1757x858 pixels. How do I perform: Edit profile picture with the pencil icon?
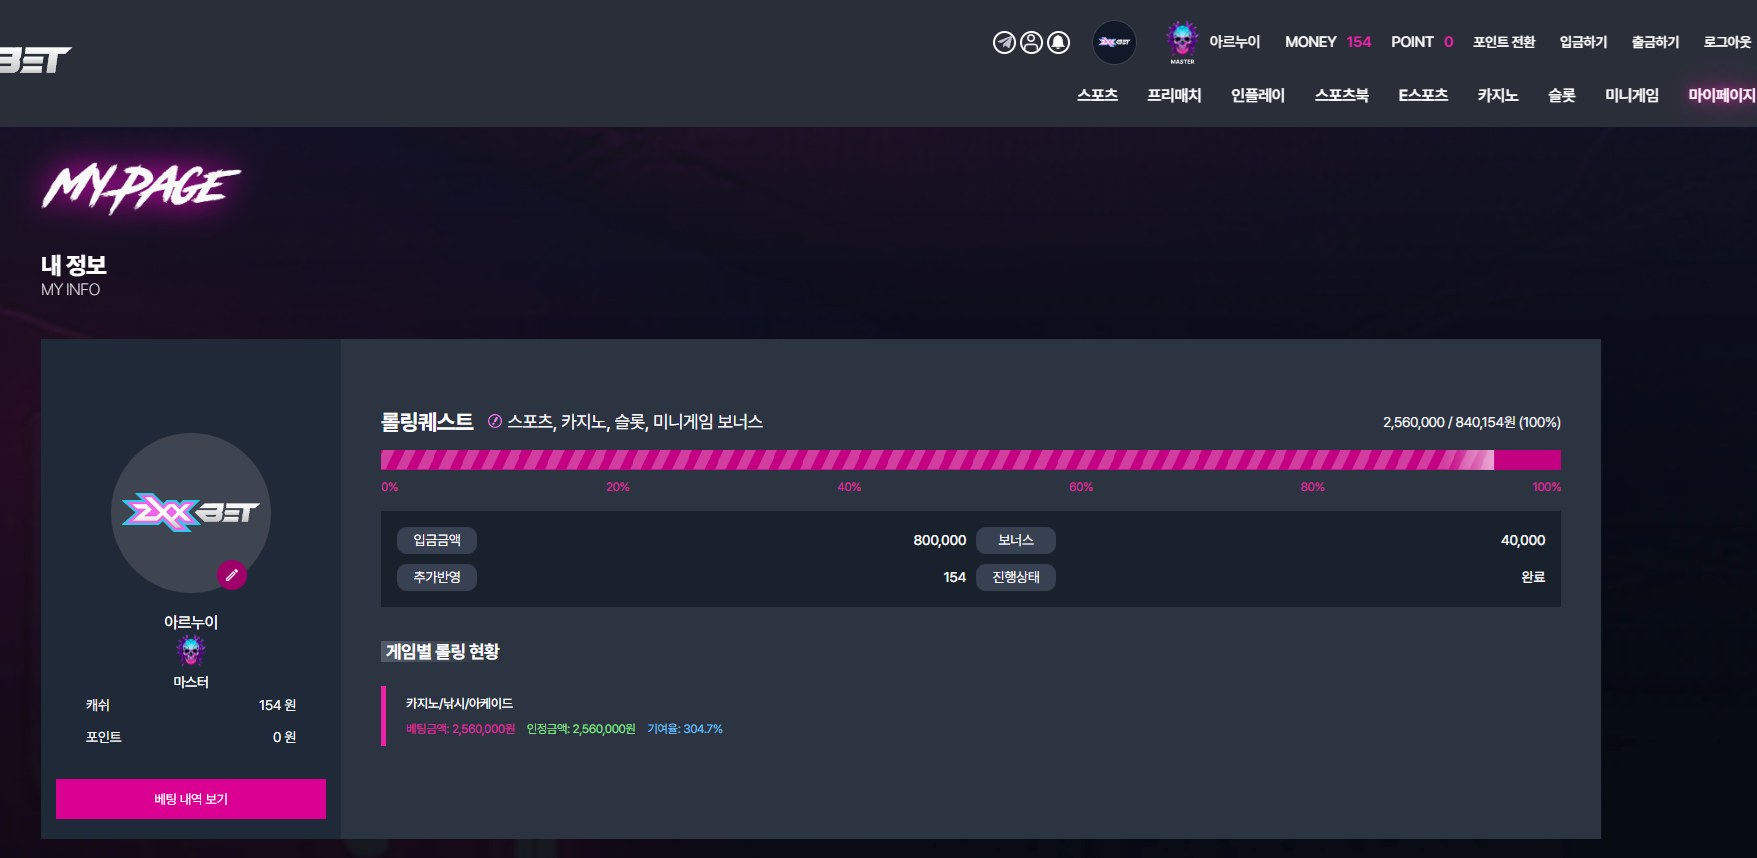pyautogui.click(x=232, y=575)
